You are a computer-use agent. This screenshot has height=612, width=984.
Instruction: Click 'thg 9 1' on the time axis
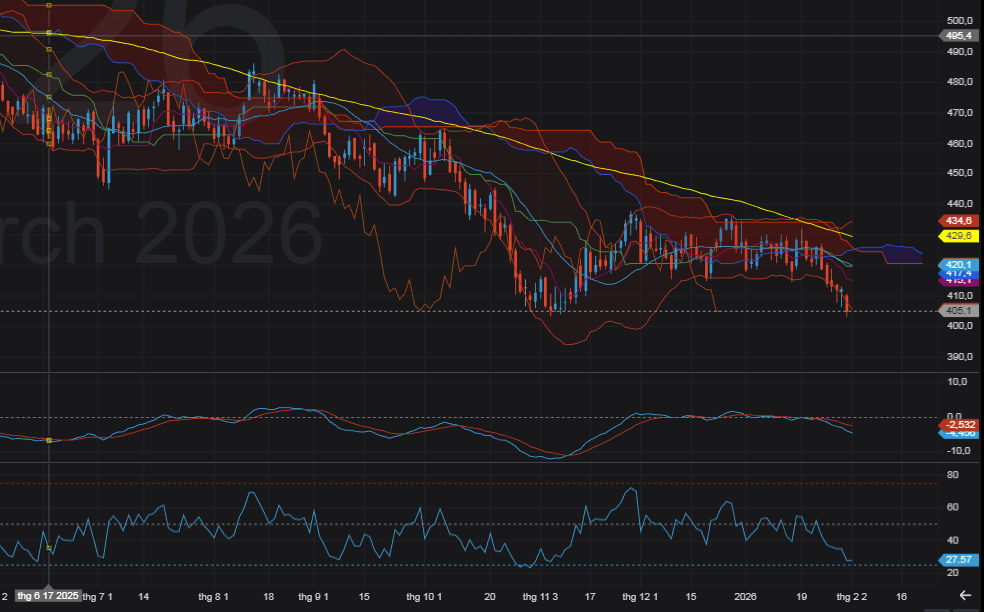(x=313, y=596)
